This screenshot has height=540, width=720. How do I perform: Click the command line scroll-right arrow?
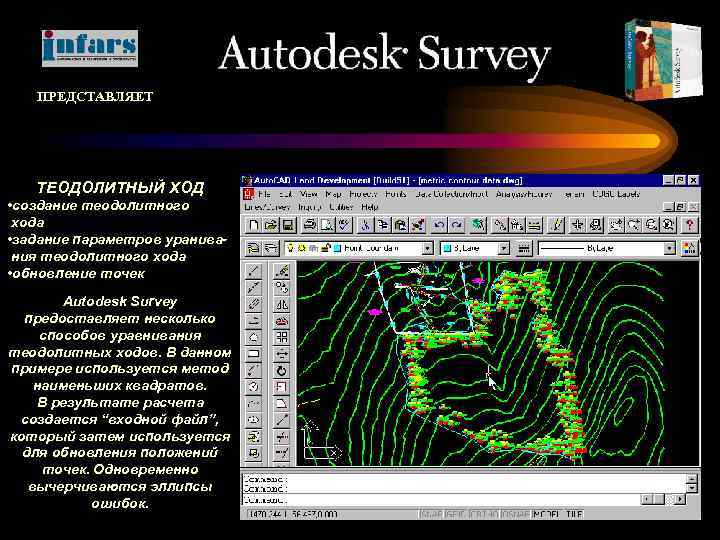click(x=680, y=499)
